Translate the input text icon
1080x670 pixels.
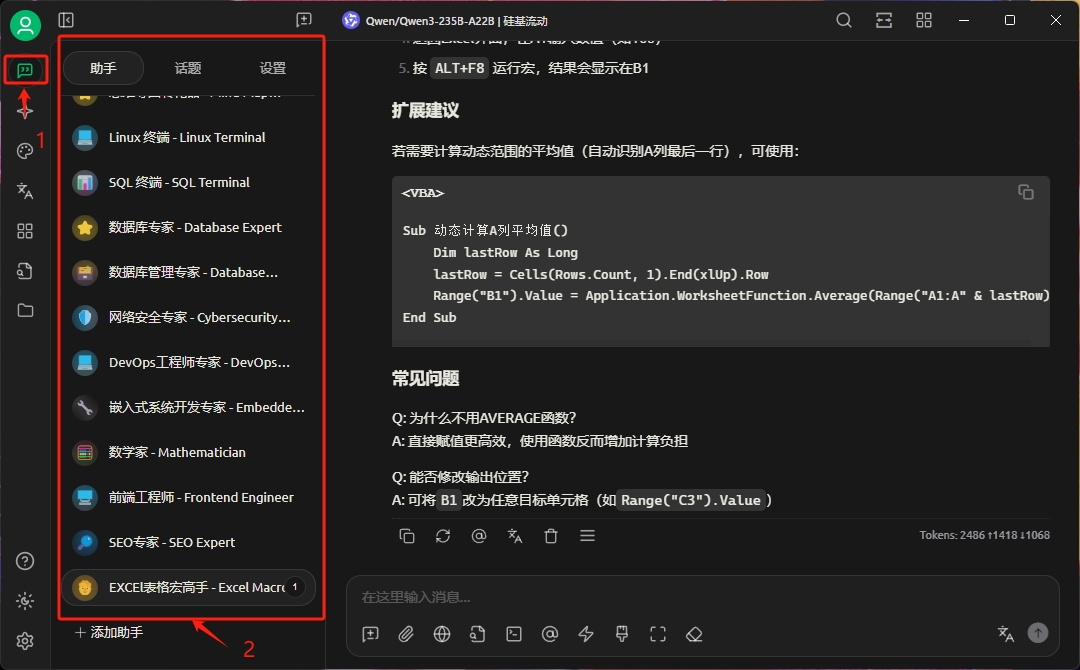tap(1006, 634)
